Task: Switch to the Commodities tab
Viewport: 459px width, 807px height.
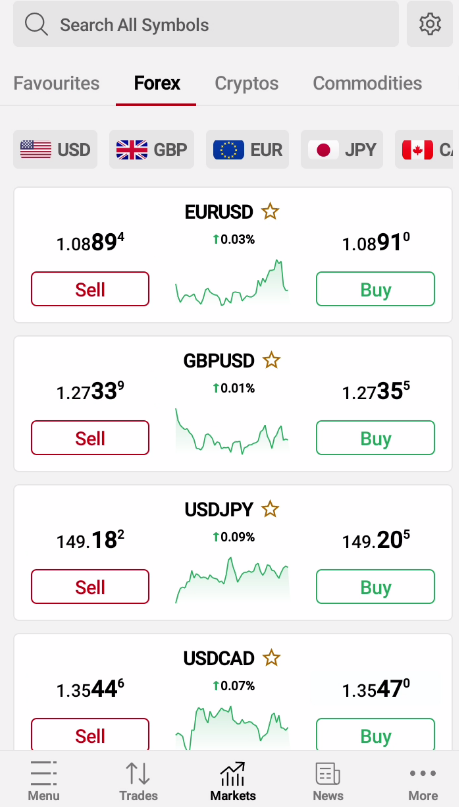Action: click(367, 83)
